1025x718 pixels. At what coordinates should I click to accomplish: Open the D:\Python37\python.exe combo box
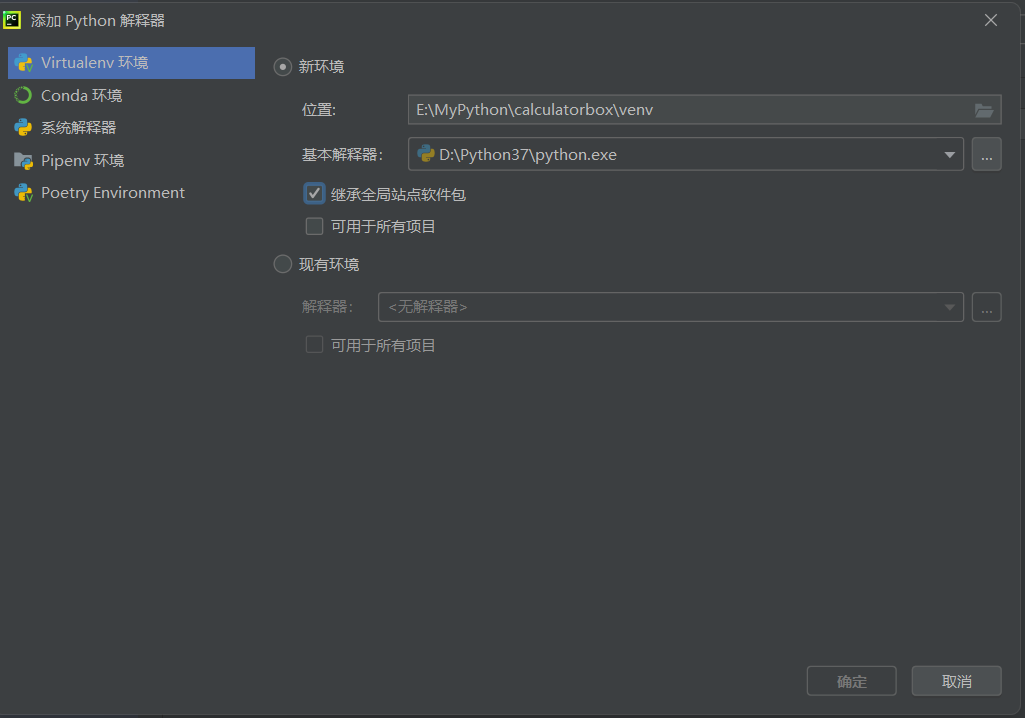[686, 154]
